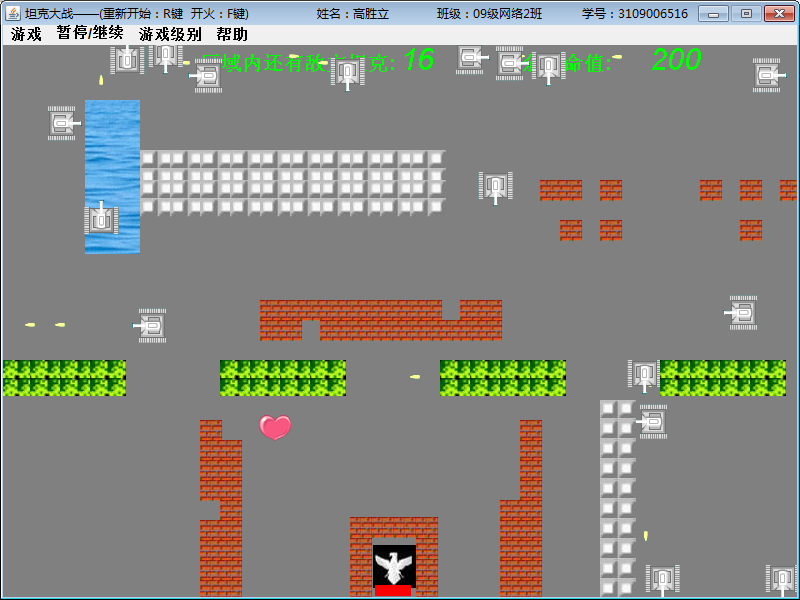Click the blue water block

click(112, 177)
